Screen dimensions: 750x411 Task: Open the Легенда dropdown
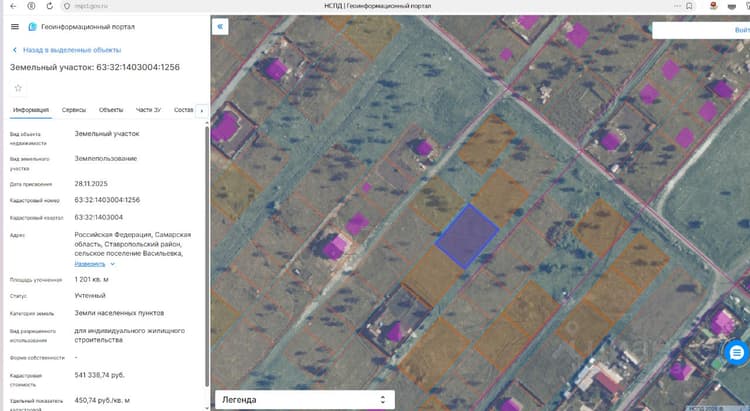305,400
